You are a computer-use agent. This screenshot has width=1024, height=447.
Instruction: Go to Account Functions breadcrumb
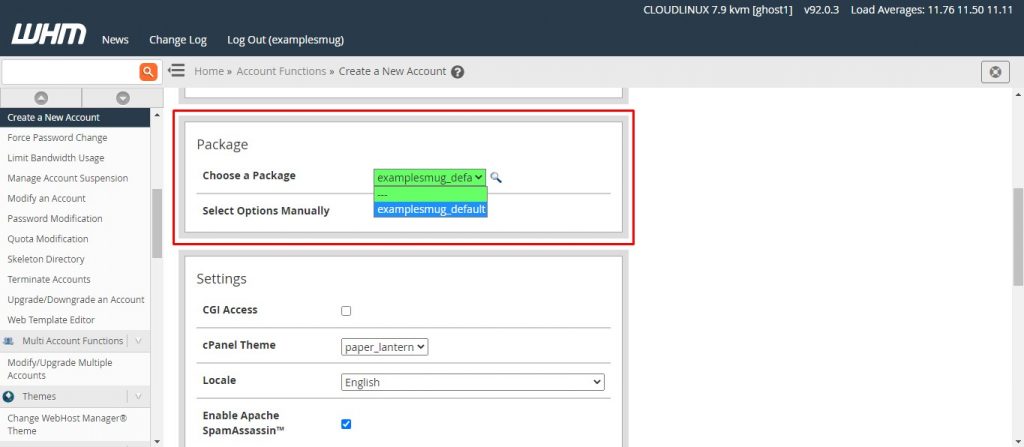tap(281, 71)
